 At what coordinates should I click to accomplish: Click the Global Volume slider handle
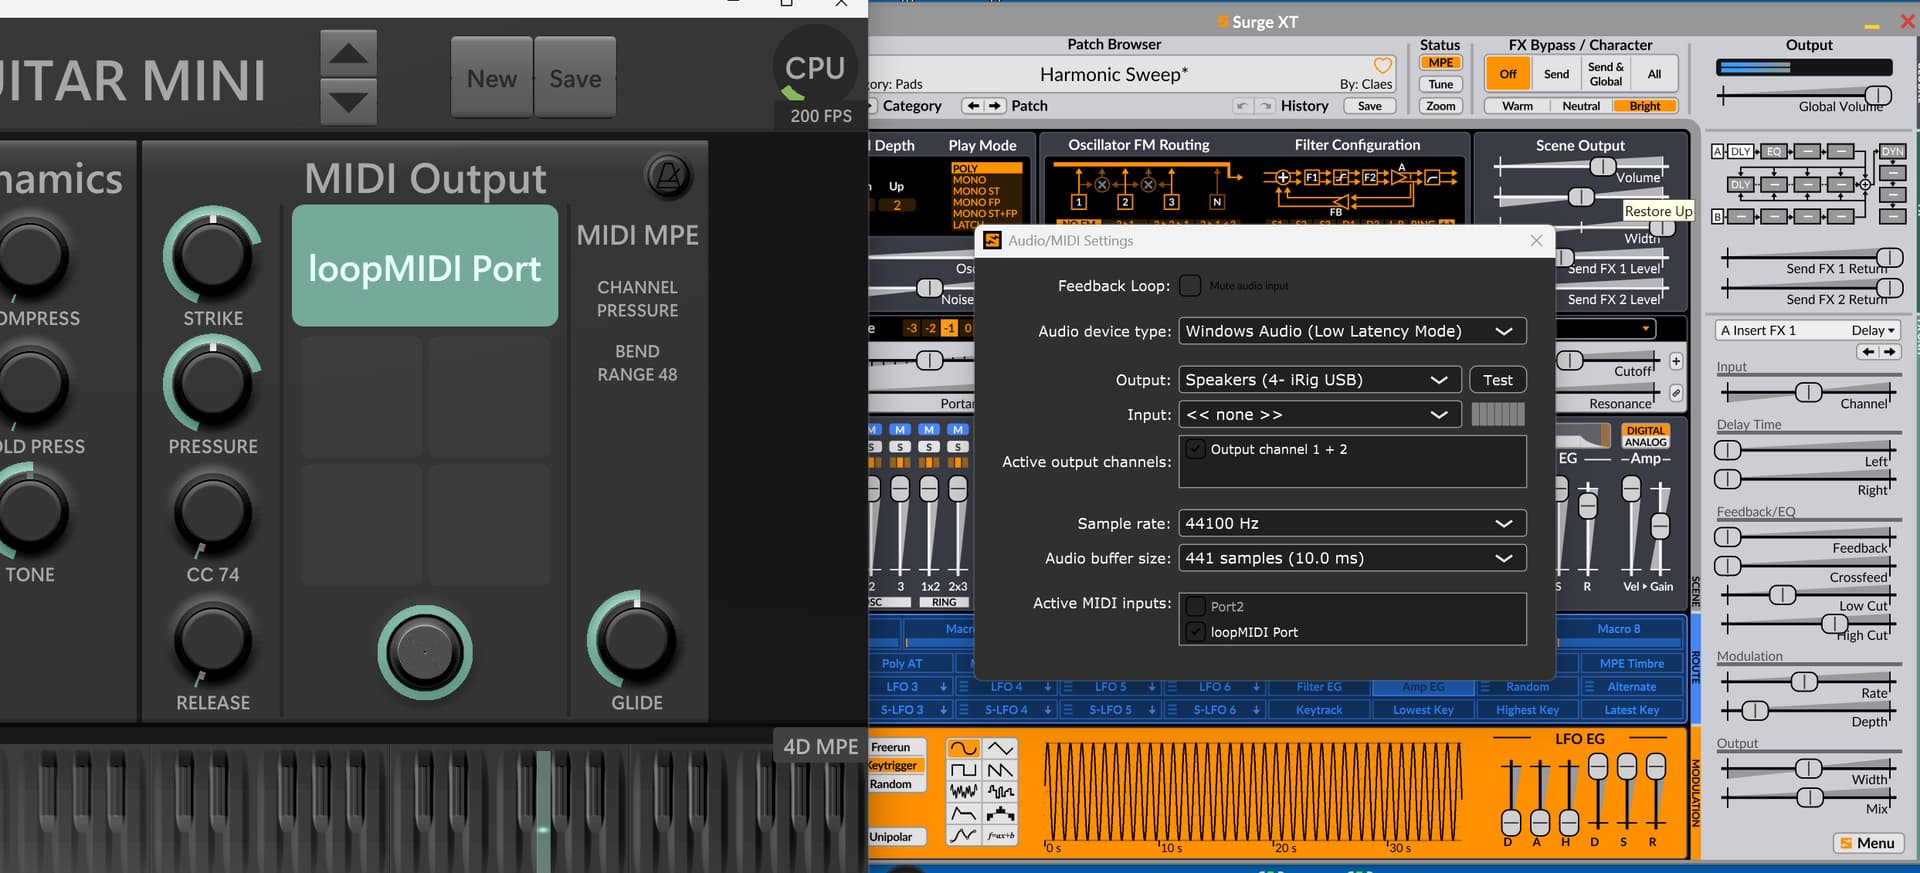[1878, 95]
